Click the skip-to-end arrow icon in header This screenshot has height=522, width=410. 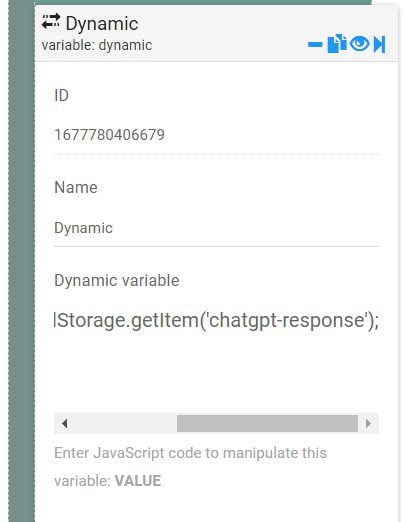[x=380, y=44]
